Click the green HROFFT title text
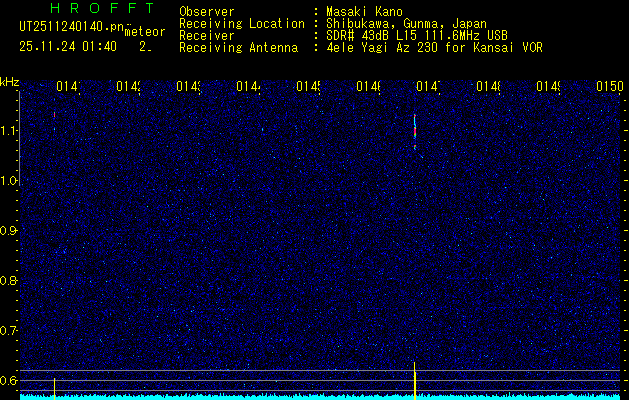The image size is (629, 400). click(102, 8)
